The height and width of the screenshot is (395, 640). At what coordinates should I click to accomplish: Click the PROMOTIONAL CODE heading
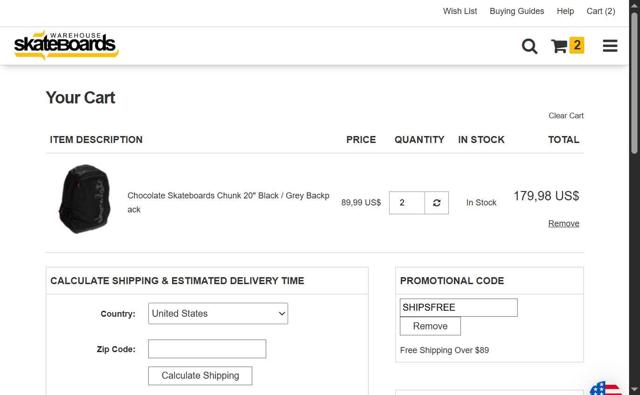(x=452, y=281)
